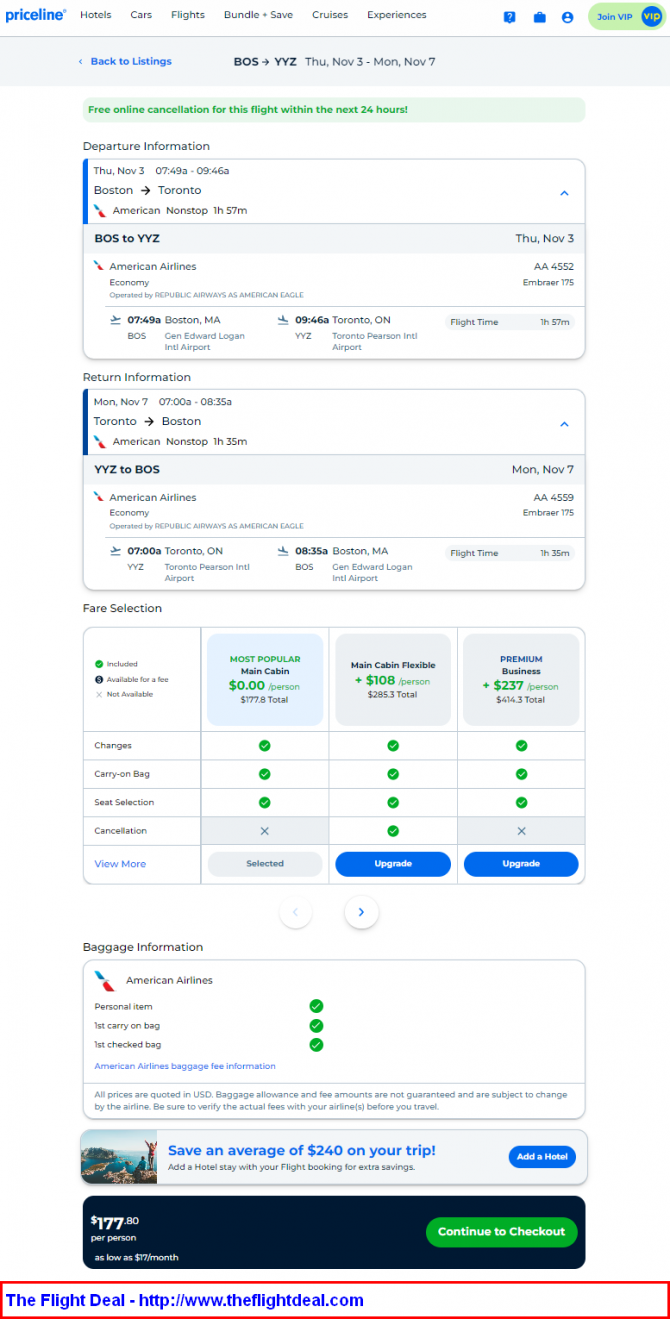This screenshot has width=670, height=1319.
Task: Click the Flight Time 1h 35m badge
Action: [510, 553]
